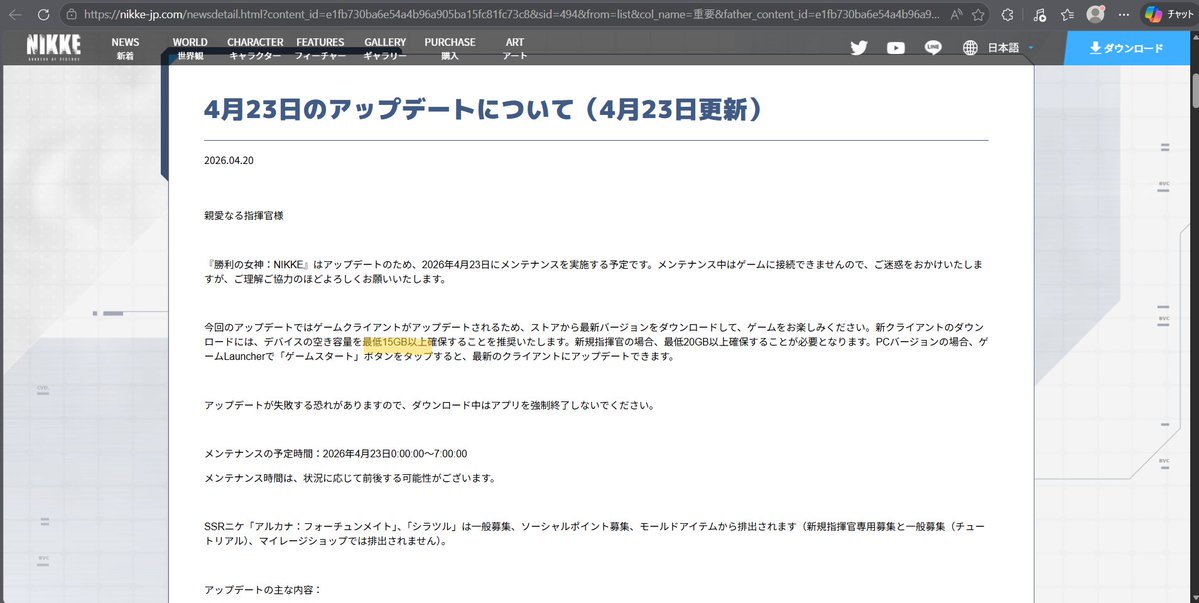Viewport: 1199px width, 603px height.
Task: Click the line starting メンテナンス時間は、状況に応じて
Action: pyautogui.click(x=350, y=478)
